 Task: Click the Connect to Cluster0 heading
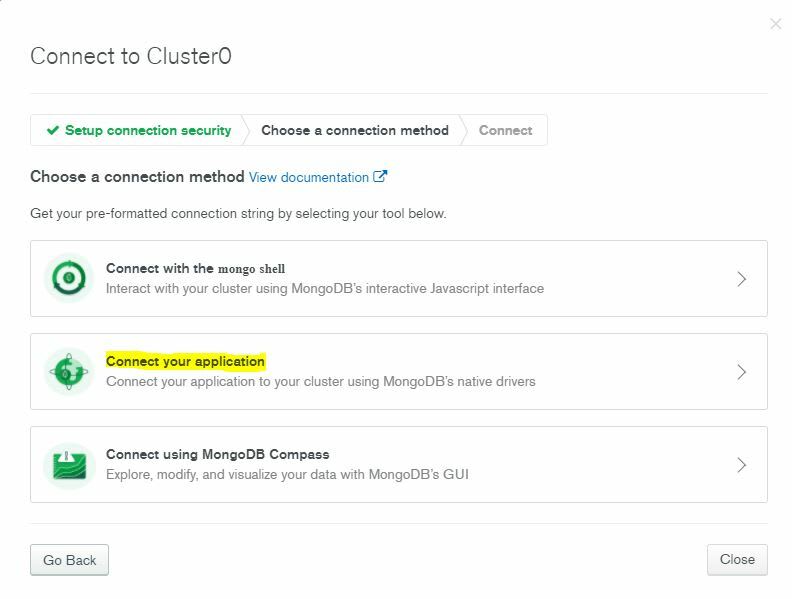[131, 56]
